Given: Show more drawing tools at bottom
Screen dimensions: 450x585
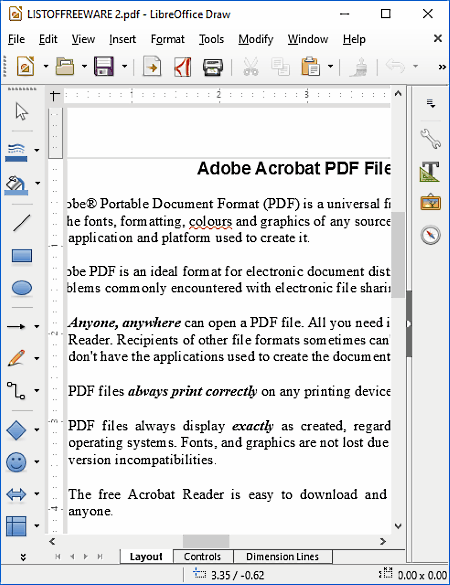Looking at the screenshot, I should click(23, 557).
